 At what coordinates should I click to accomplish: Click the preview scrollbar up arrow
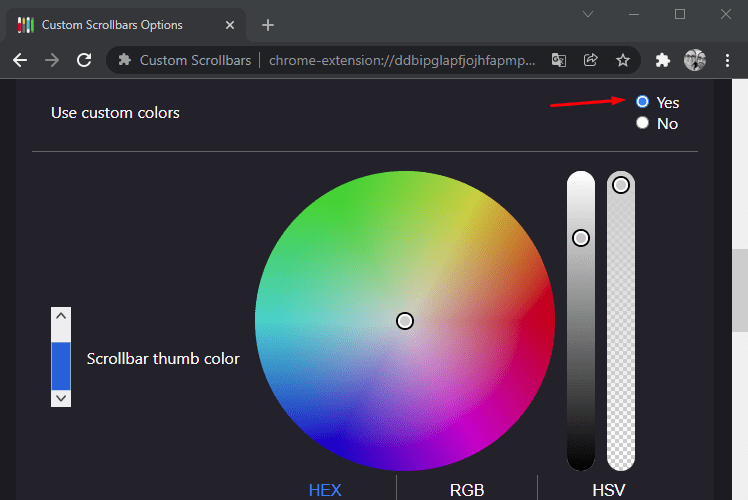click(x=61, y=316)
